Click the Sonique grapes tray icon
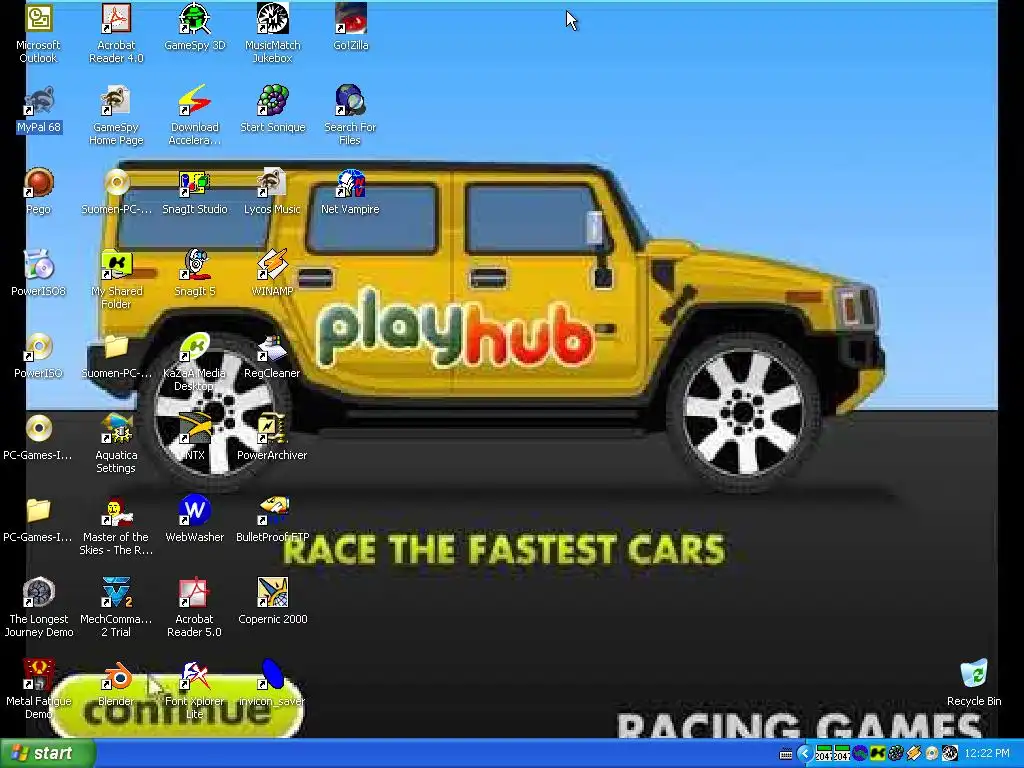The height and width of the screenshot is (768, 1024). tap(896, 754)
